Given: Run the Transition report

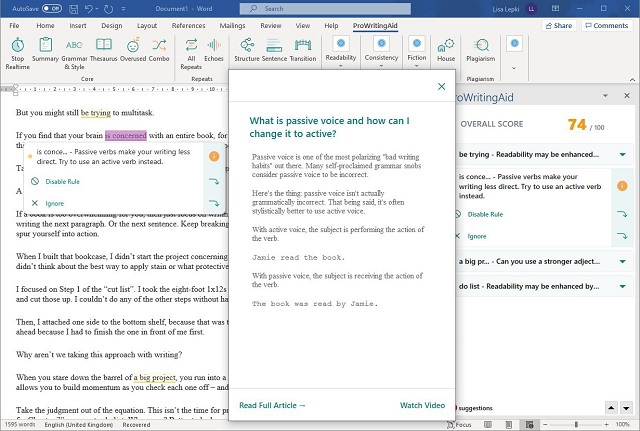Looking at the screenshot, I should (x=303, y=50).
